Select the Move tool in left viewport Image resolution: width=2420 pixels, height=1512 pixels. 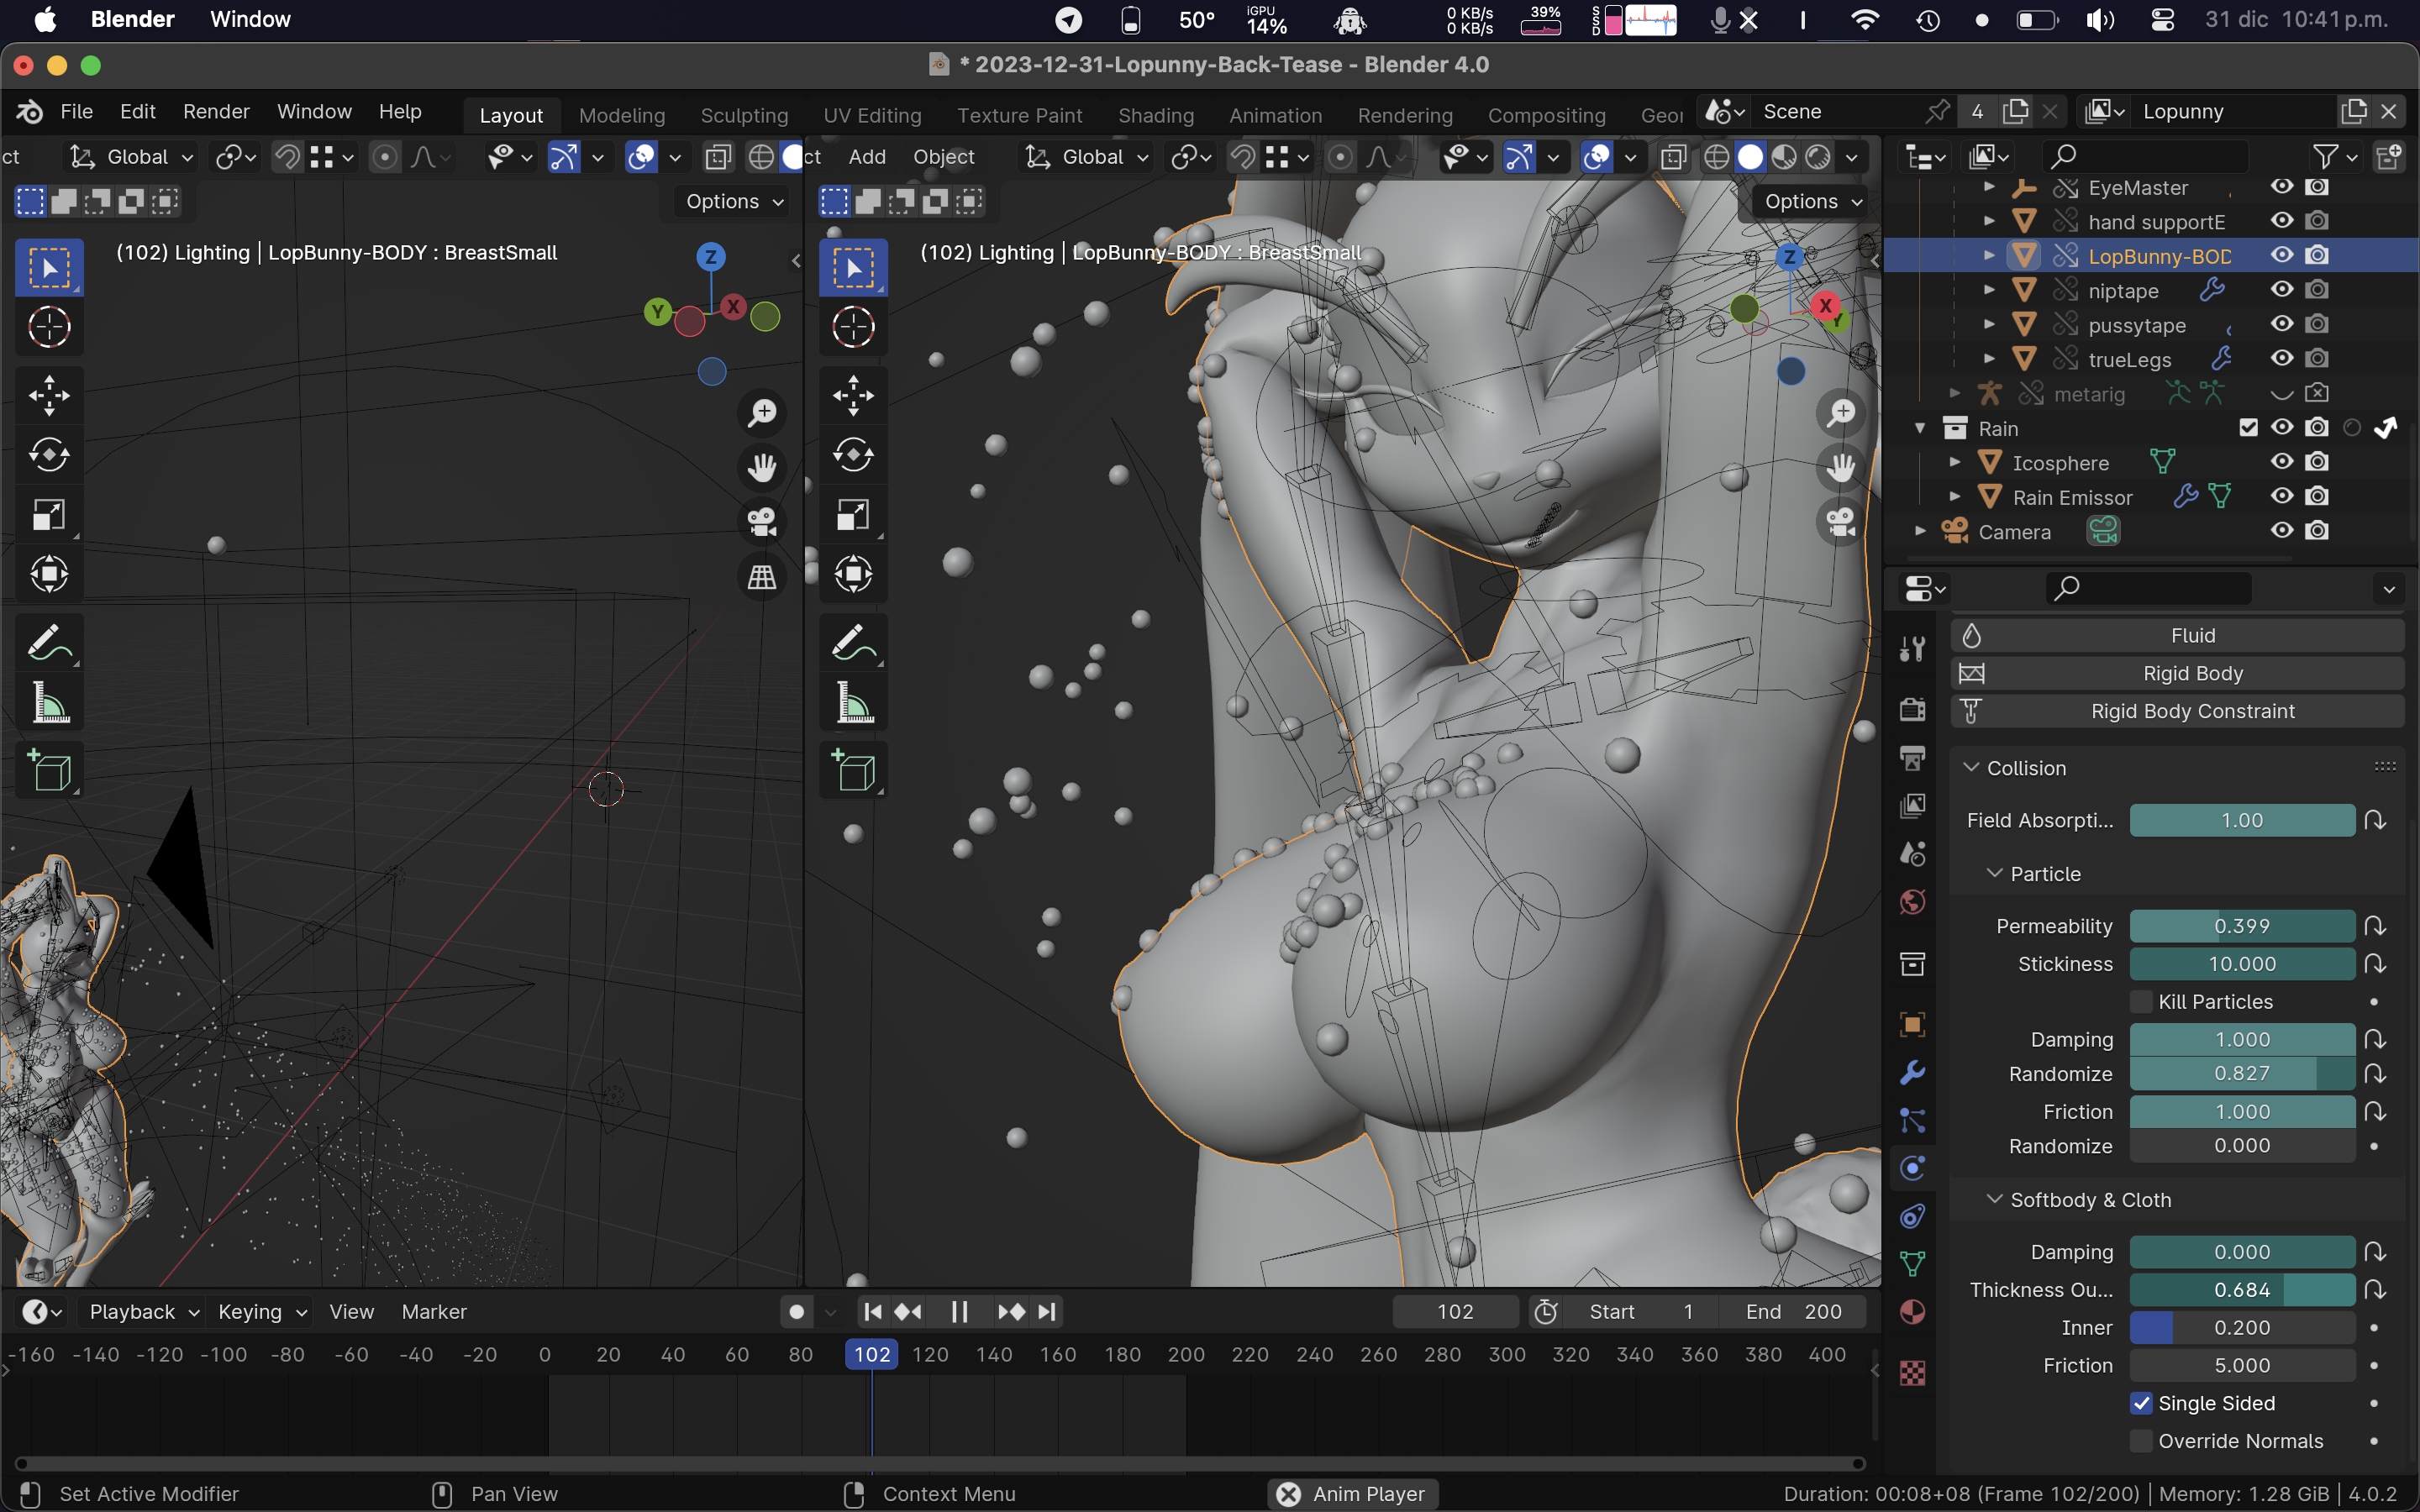pos(49,396)
